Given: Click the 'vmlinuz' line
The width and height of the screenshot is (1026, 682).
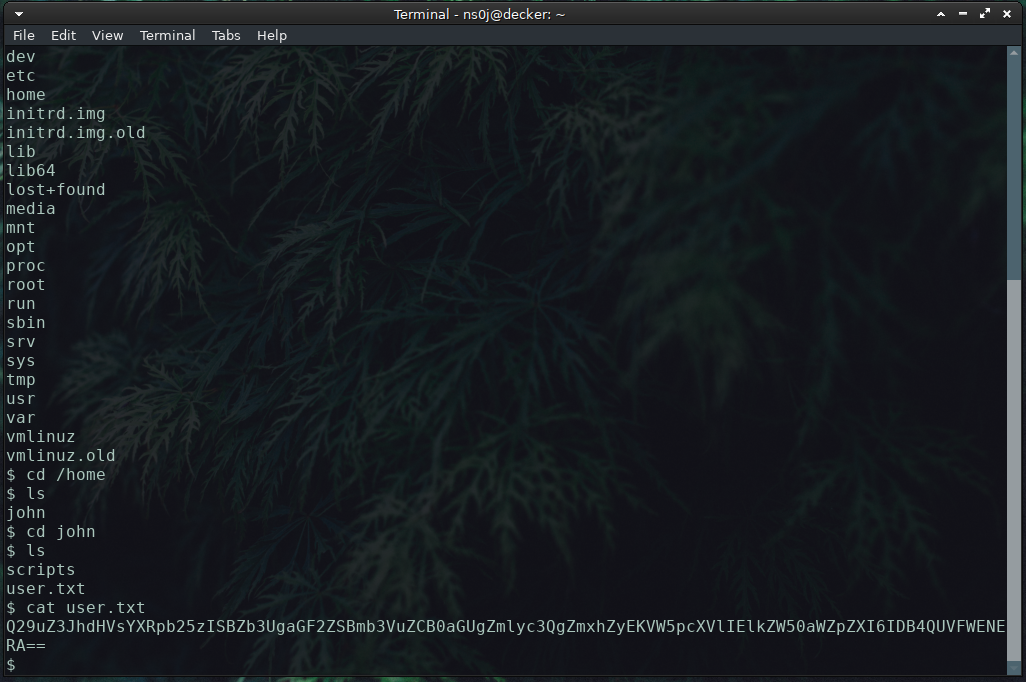Looking at the screenshot, I should [41, 437].
